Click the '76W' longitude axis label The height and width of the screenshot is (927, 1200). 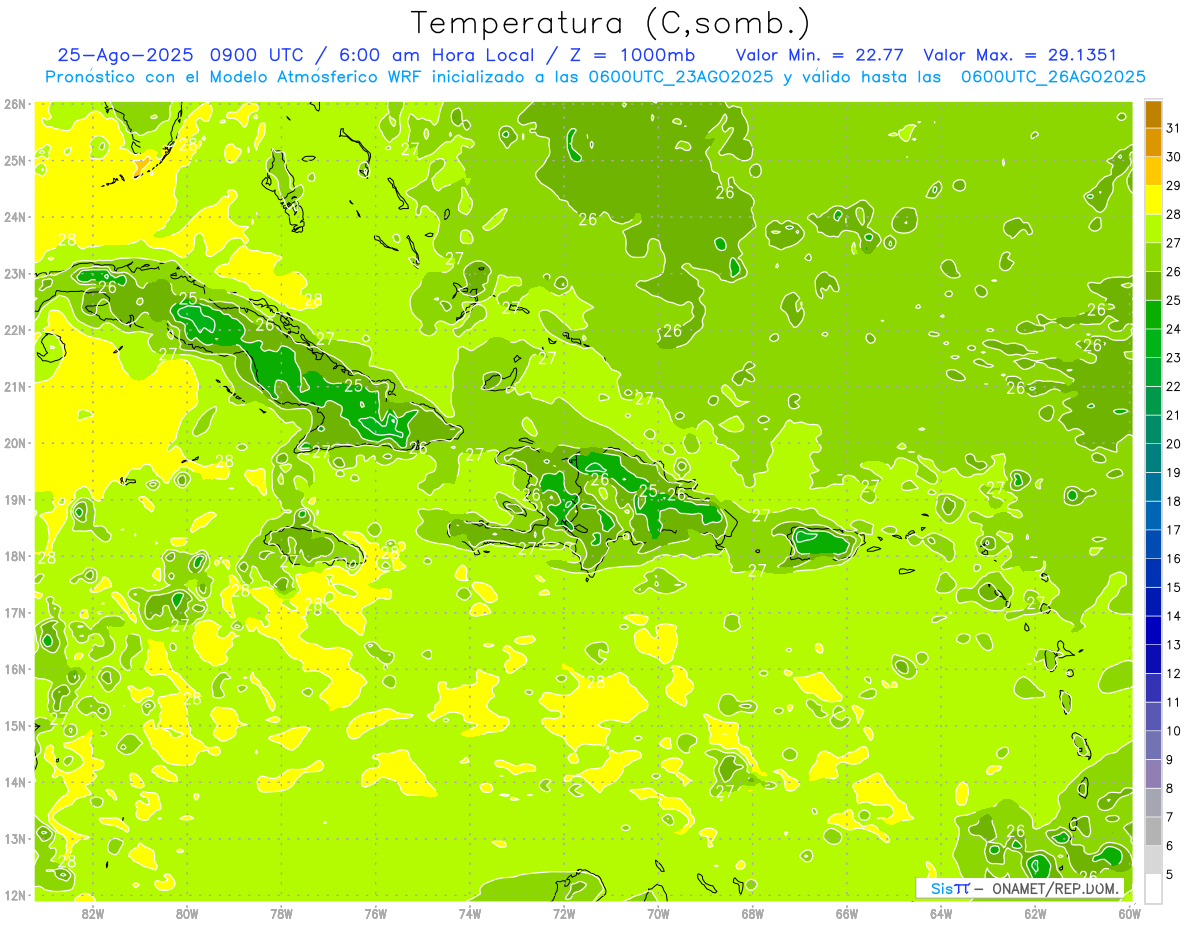click(376, 913)
